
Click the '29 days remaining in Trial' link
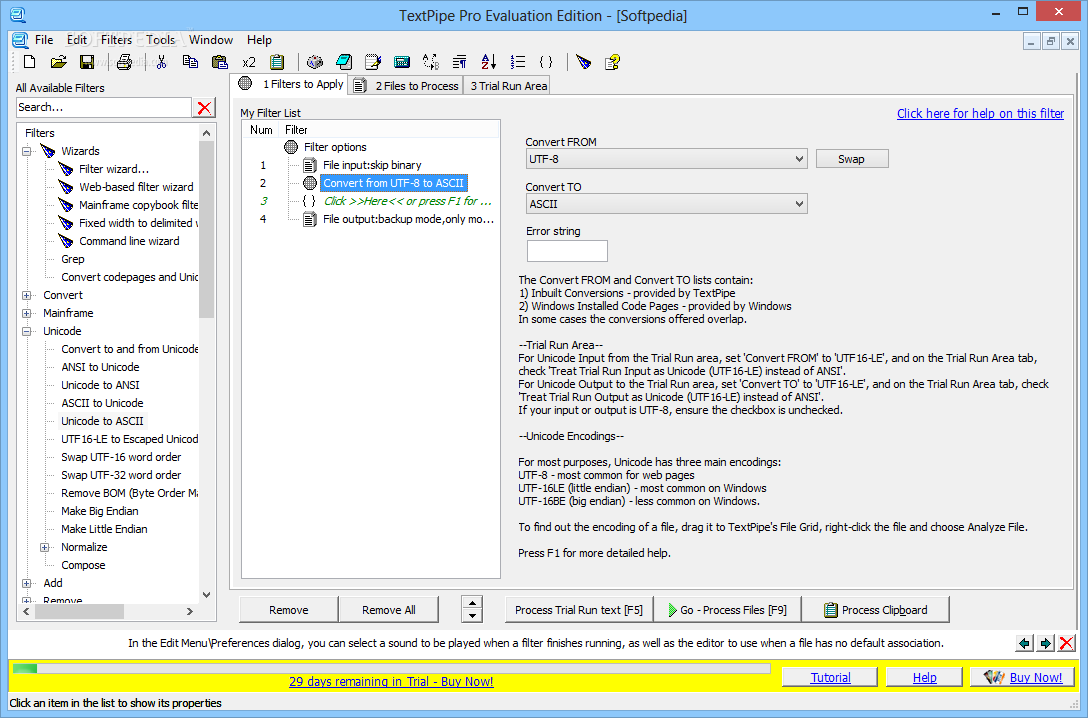click(391, 681)
